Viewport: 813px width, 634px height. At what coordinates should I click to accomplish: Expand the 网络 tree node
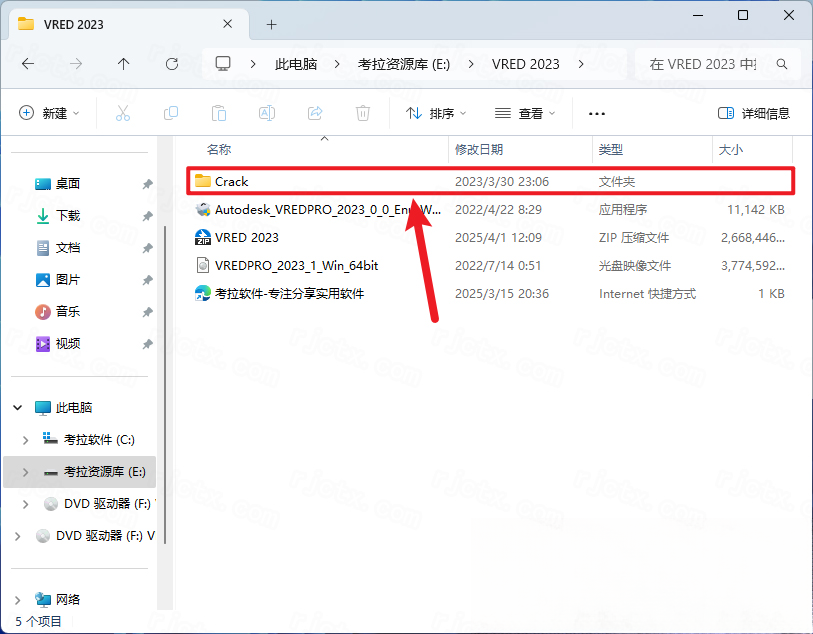[x=18, y=600]
